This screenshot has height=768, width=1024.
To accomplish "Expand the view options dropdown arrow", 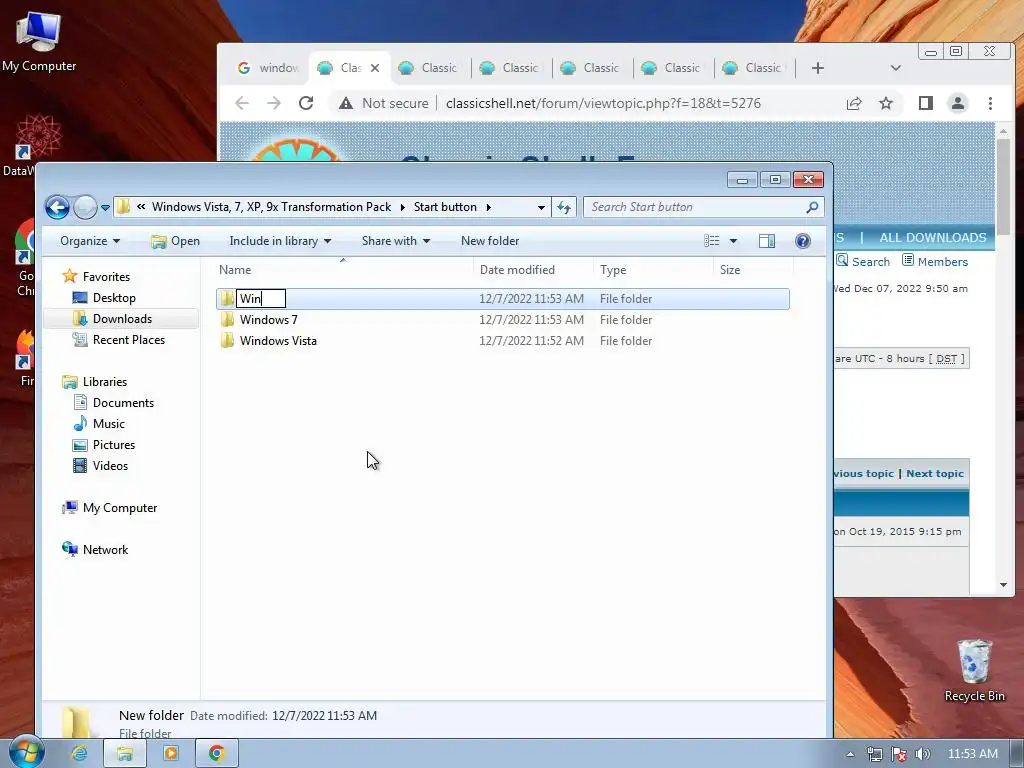I will [x=733, y=241].
